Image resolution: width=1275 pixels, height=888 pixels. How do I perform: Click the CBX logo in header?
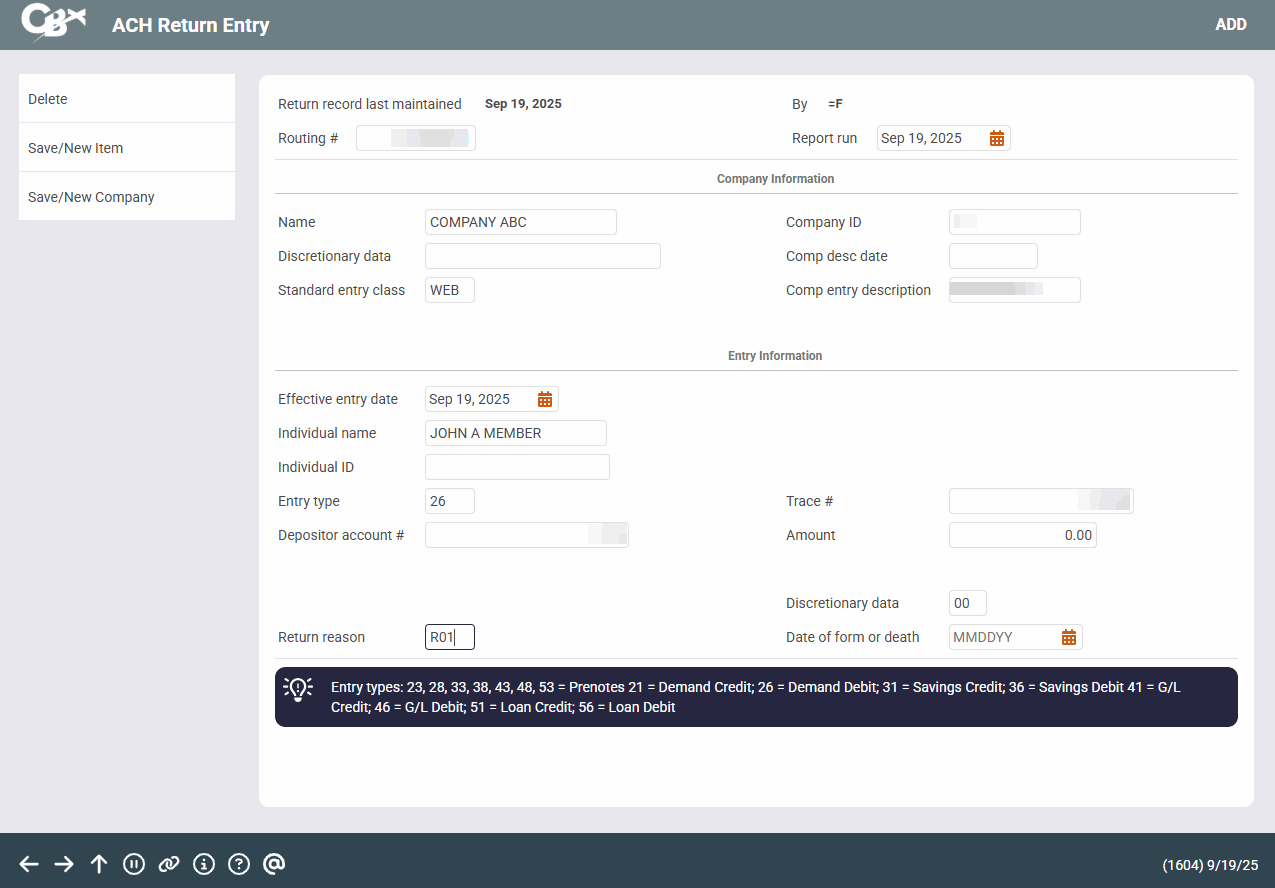pyautogui.click(x=53, y=24)
